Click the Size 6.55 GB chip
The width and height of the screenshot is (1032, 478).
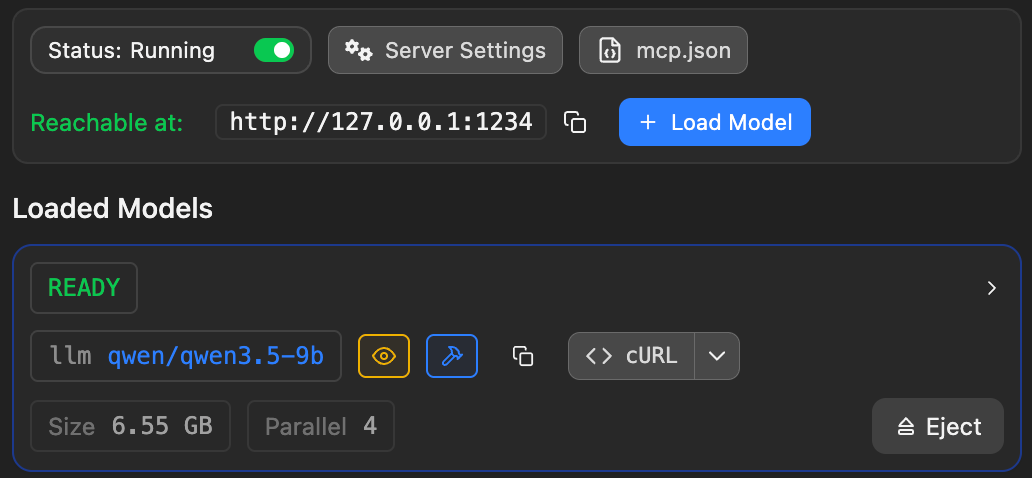(x=130, y=426)
